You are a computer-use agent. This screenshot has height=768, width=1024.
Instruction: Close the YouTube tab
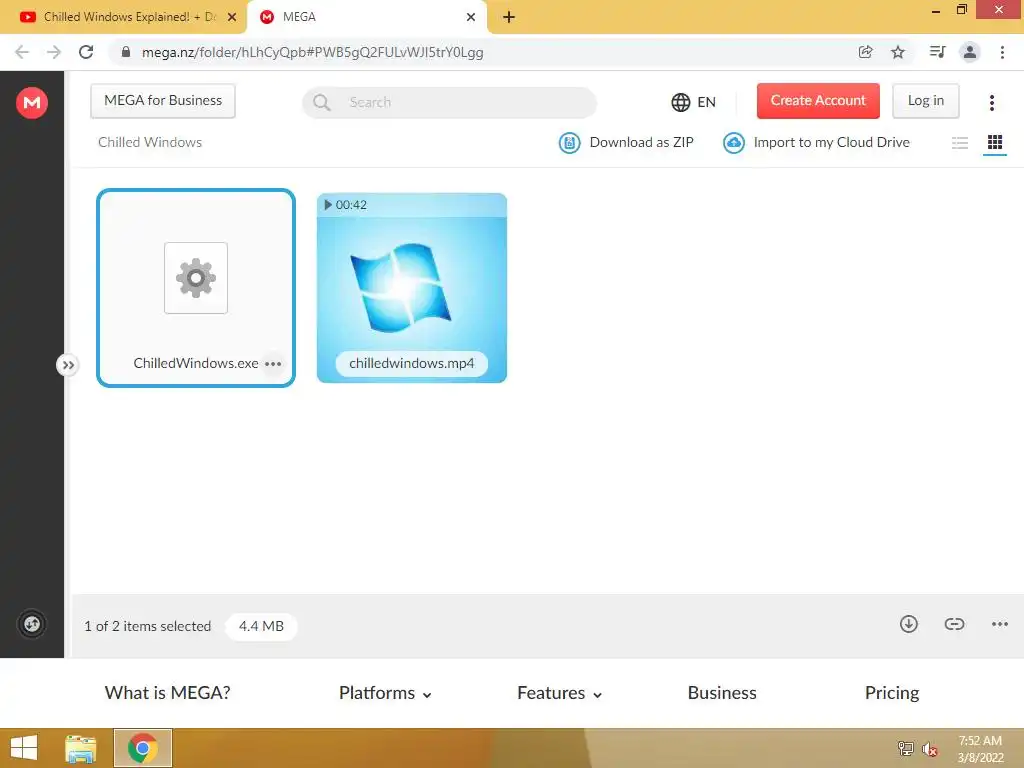click(x=232, y=18)
